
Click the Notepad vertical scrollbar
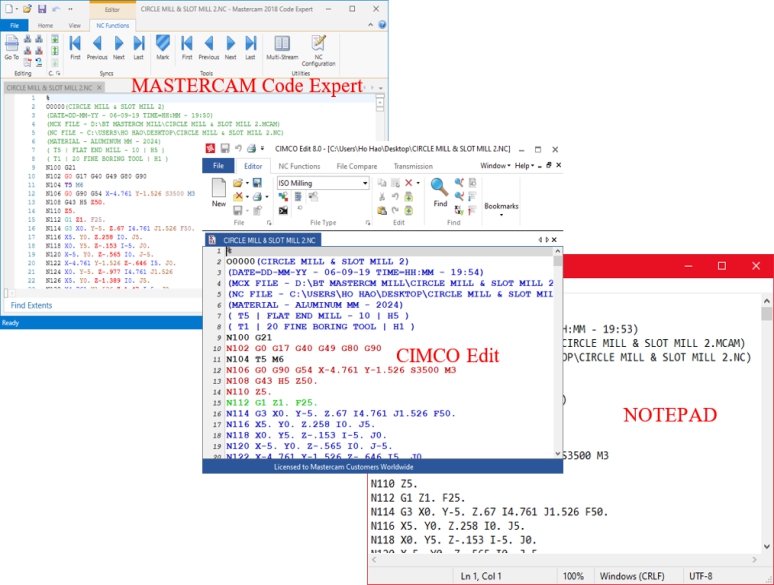pyautogui.click(x=766, y=420)
